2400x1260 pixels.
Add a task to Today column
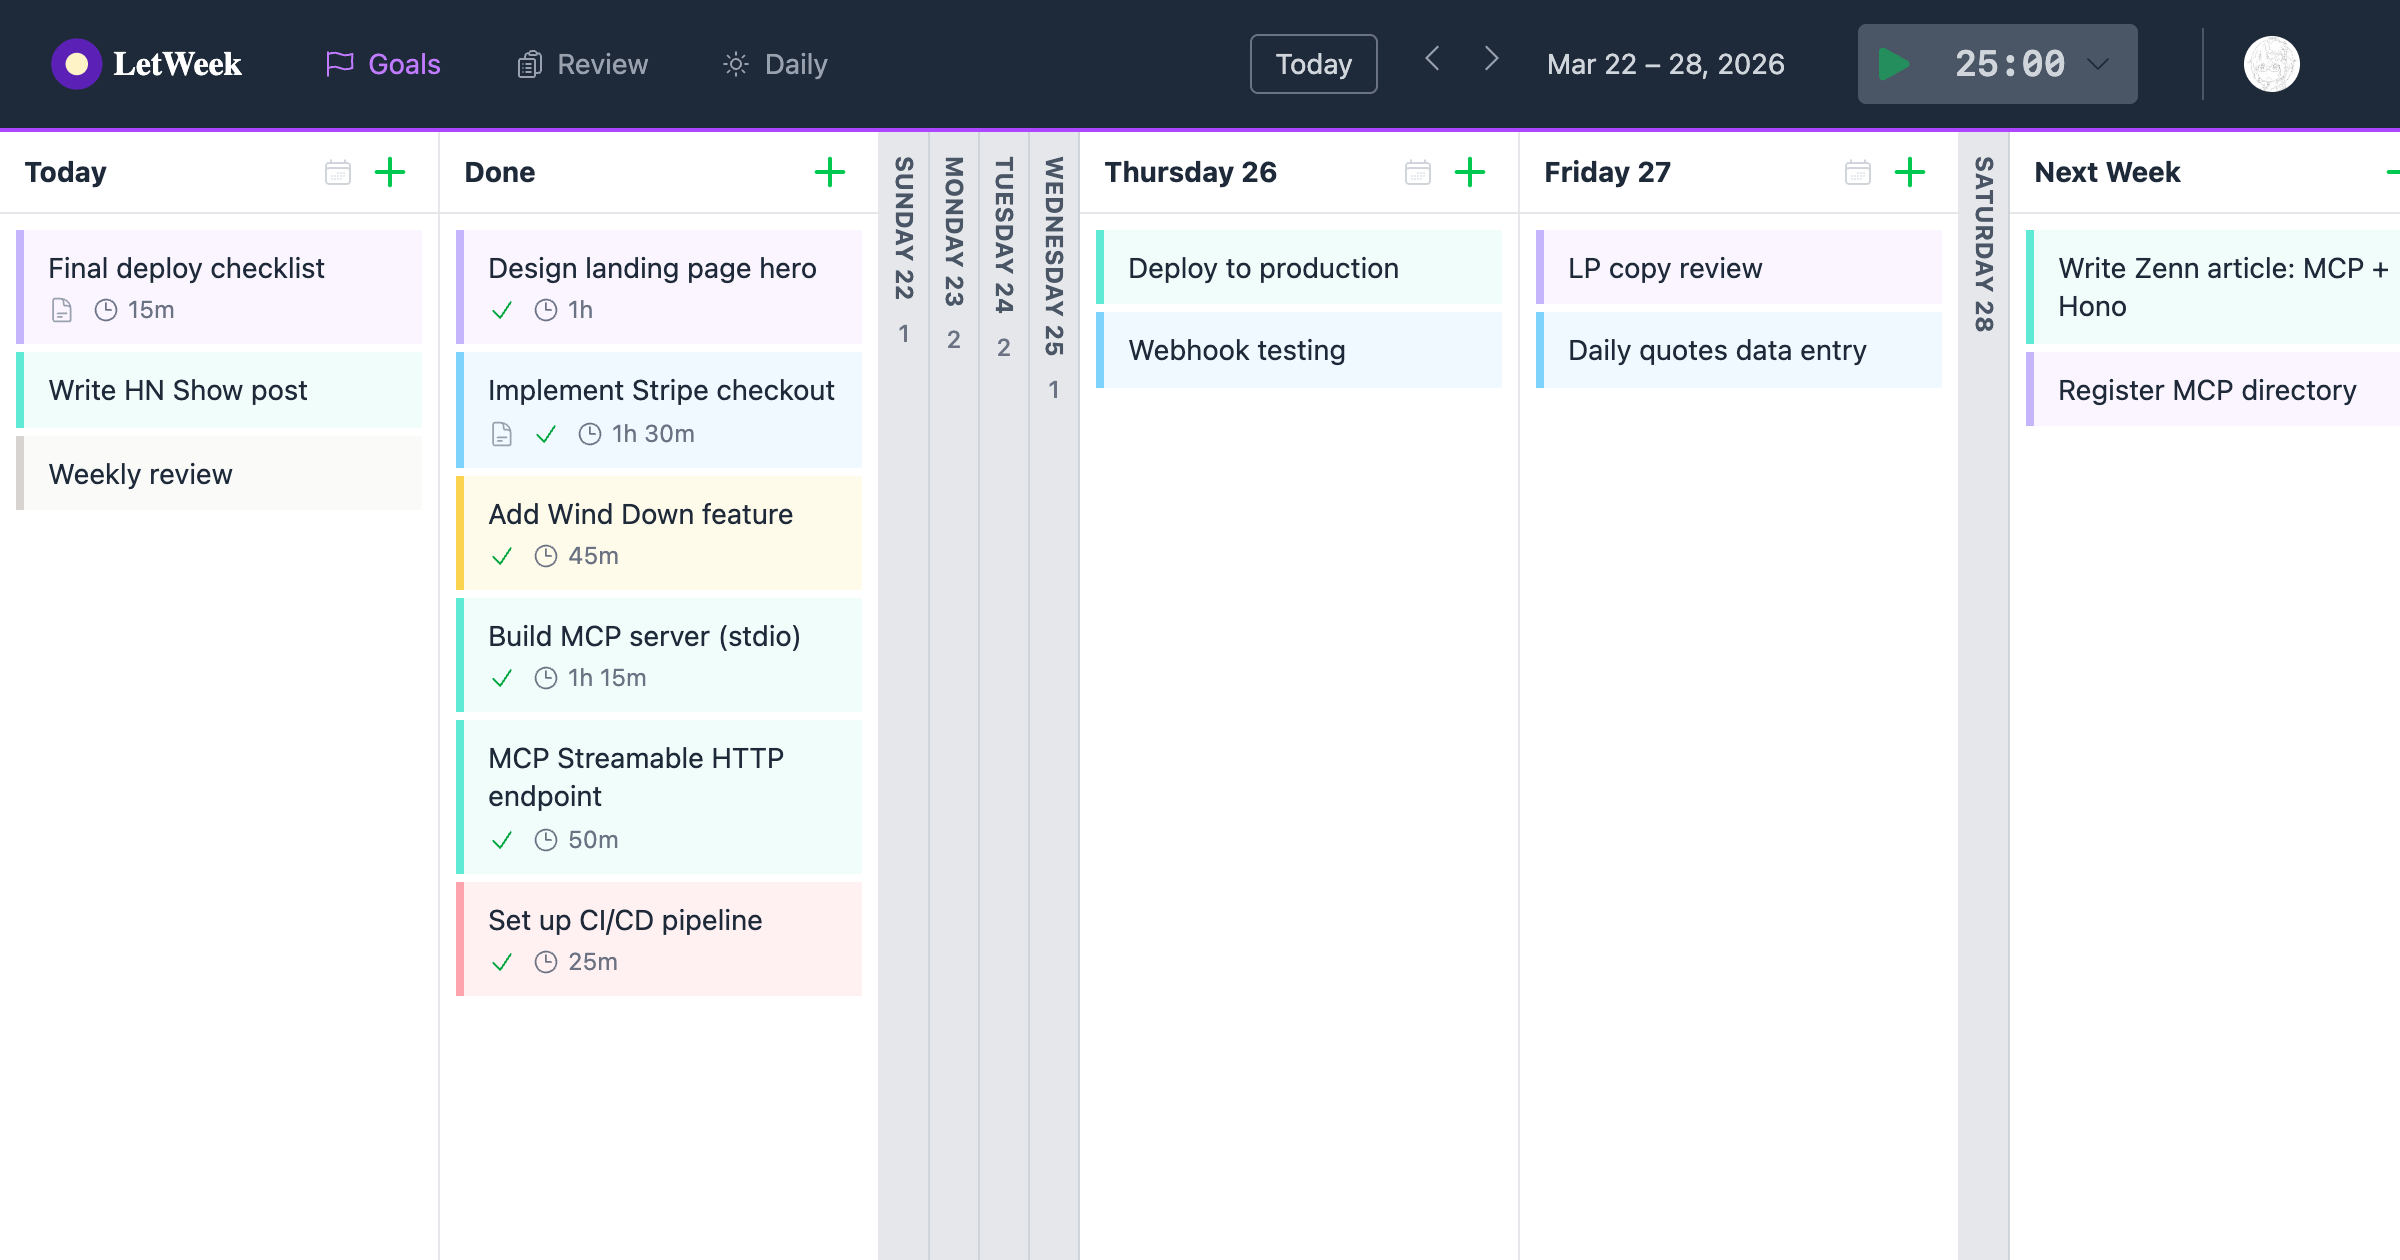(390, 172)
